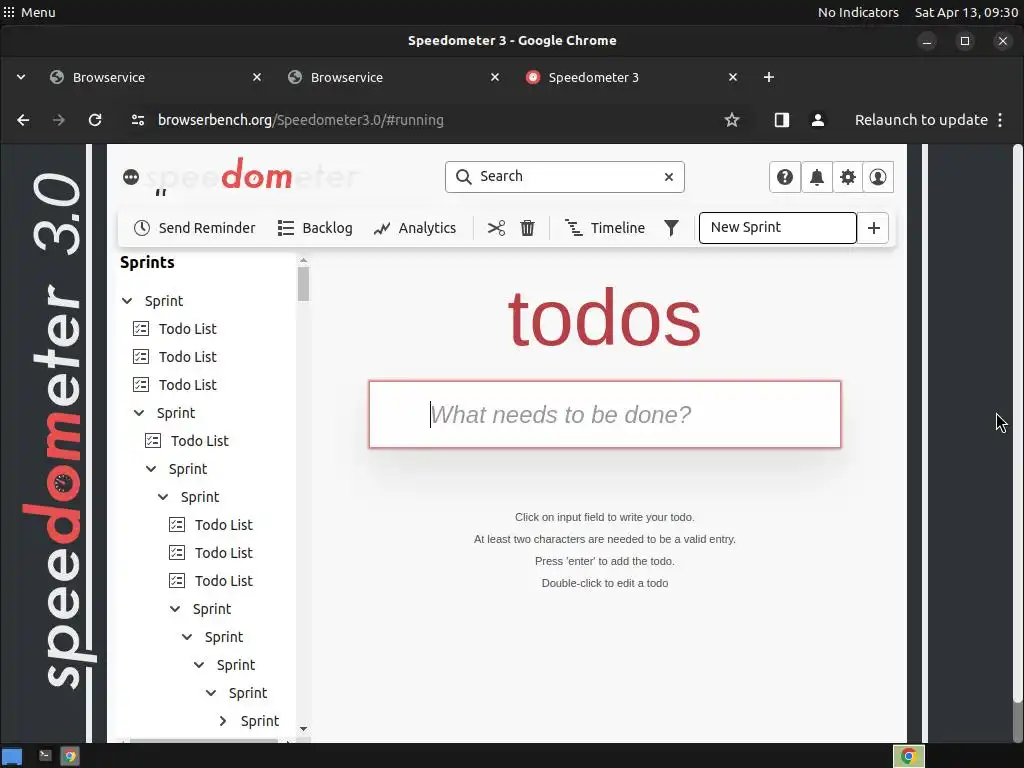The width and height of the screenshot is (1024, 768).
Task: Click the date and time indicator
Action: pyautogui.click(x=966, y=12)
